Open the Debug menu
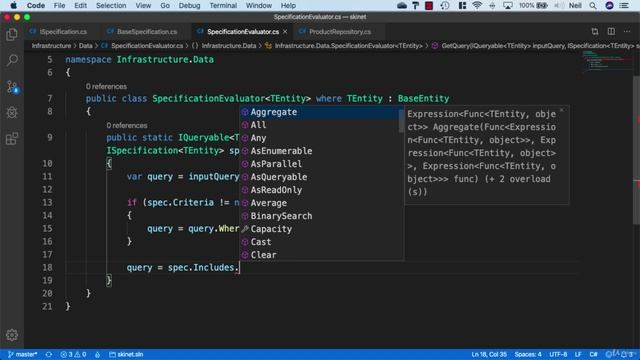640x360 pixels. [x=189, y=5]
